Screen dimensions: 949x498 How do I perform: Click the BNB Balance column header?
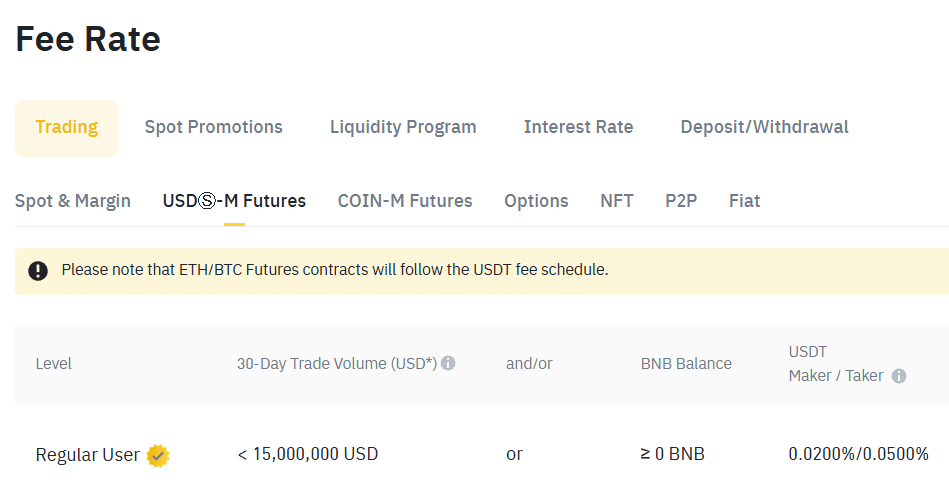click(x=686, y=364)
